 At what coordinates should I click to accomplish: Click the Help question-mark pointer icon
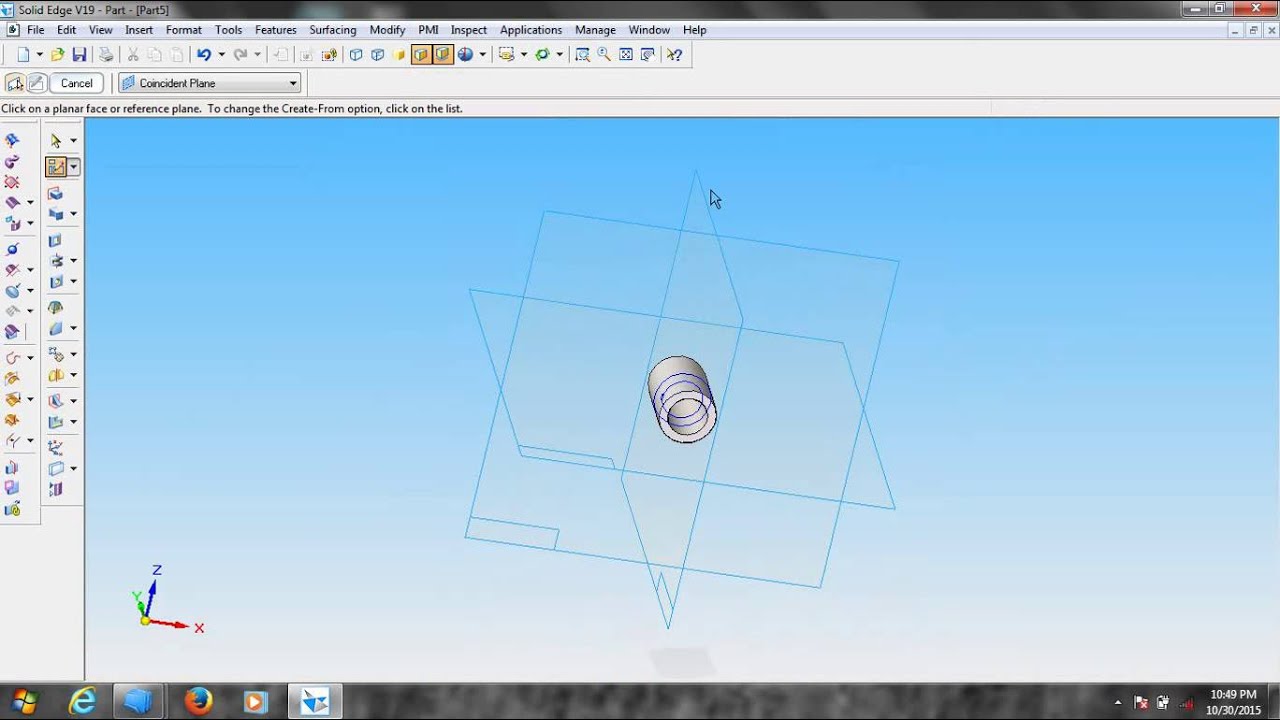[x=675, y=55]
